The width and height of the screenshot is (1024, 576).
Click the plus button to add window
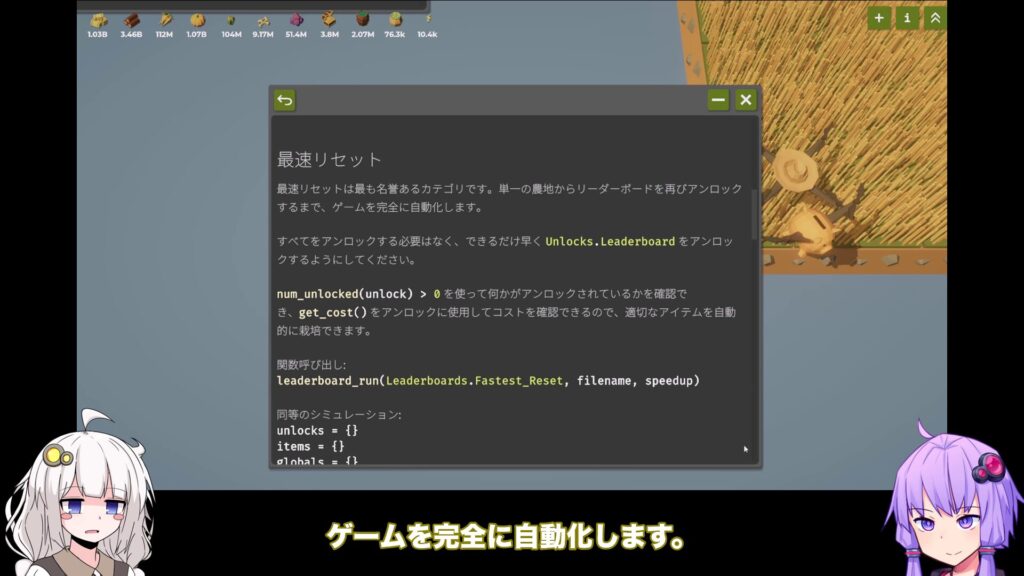[x=878, y=17]
